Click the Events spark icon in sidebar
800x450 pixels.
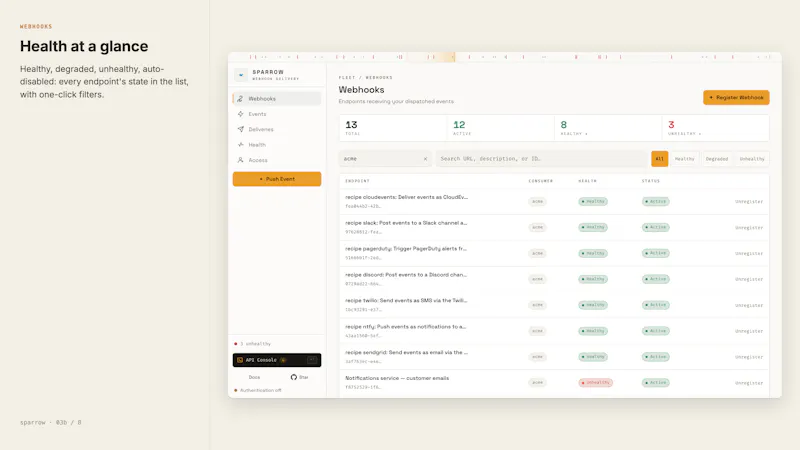240,114
